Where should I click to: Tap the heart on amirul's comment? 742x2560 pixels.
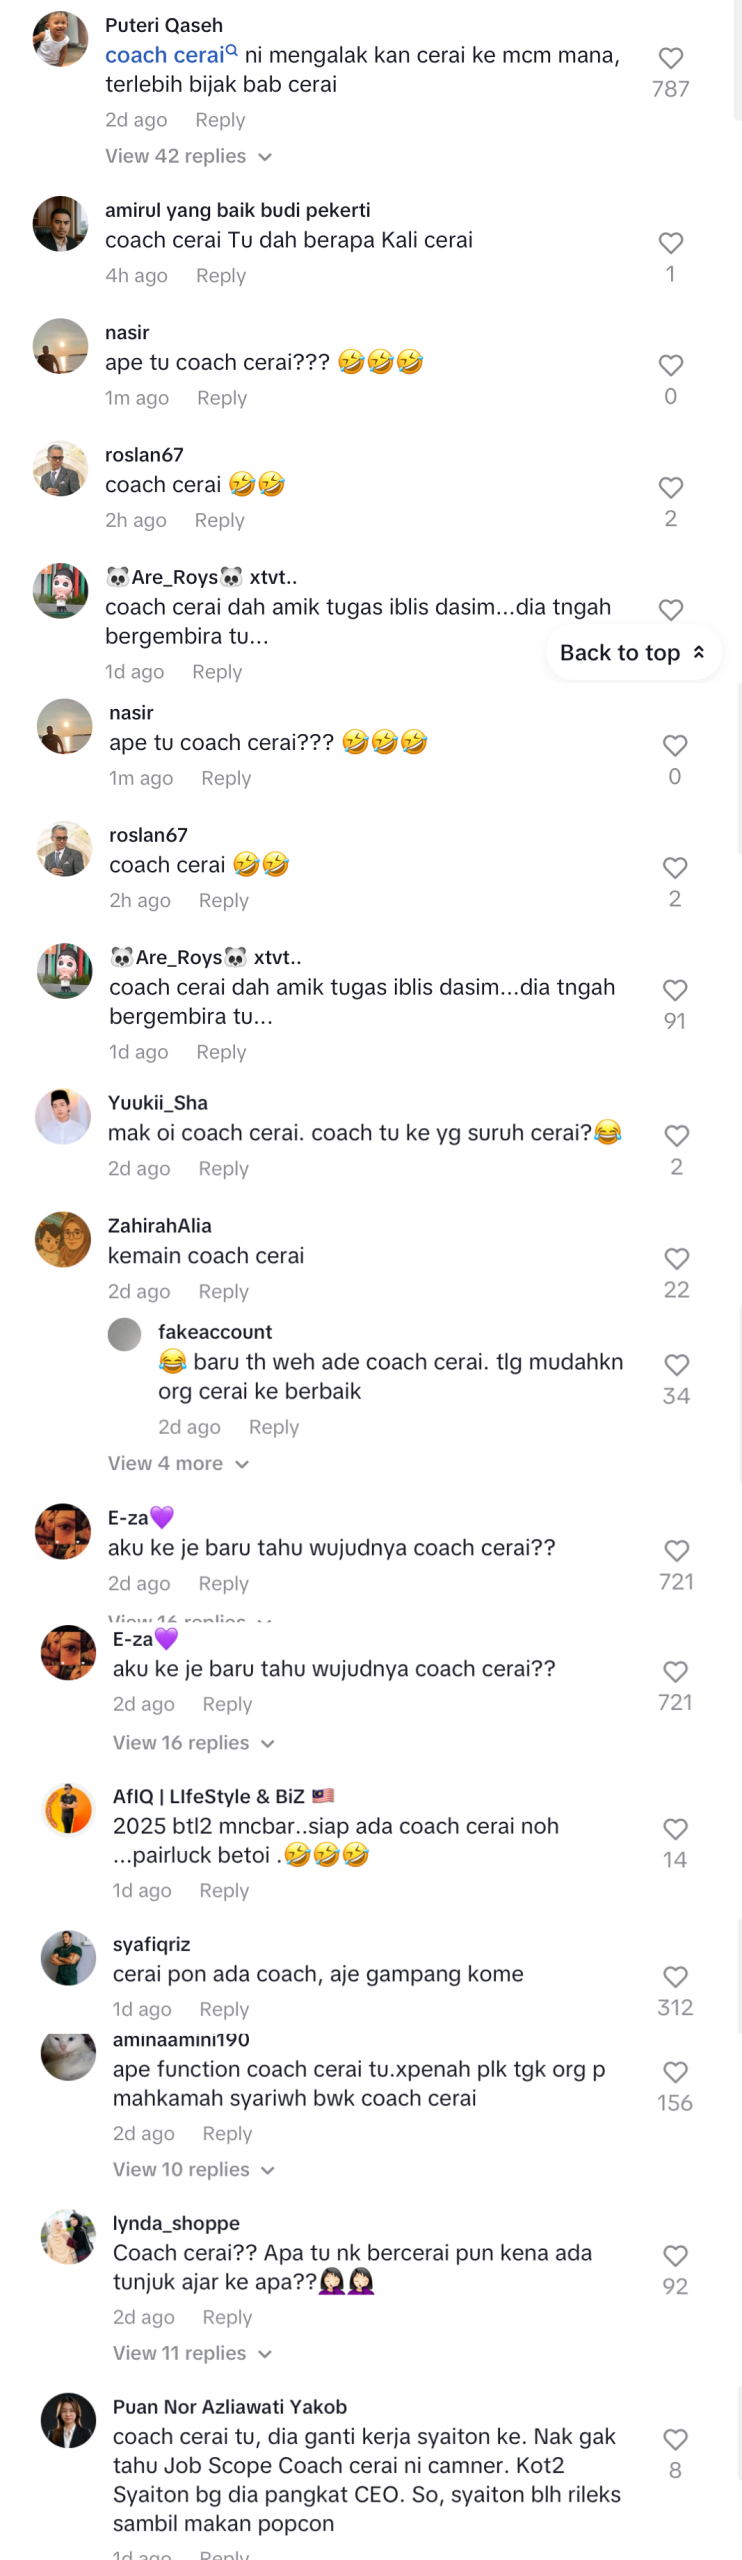[x=670, y=243]
